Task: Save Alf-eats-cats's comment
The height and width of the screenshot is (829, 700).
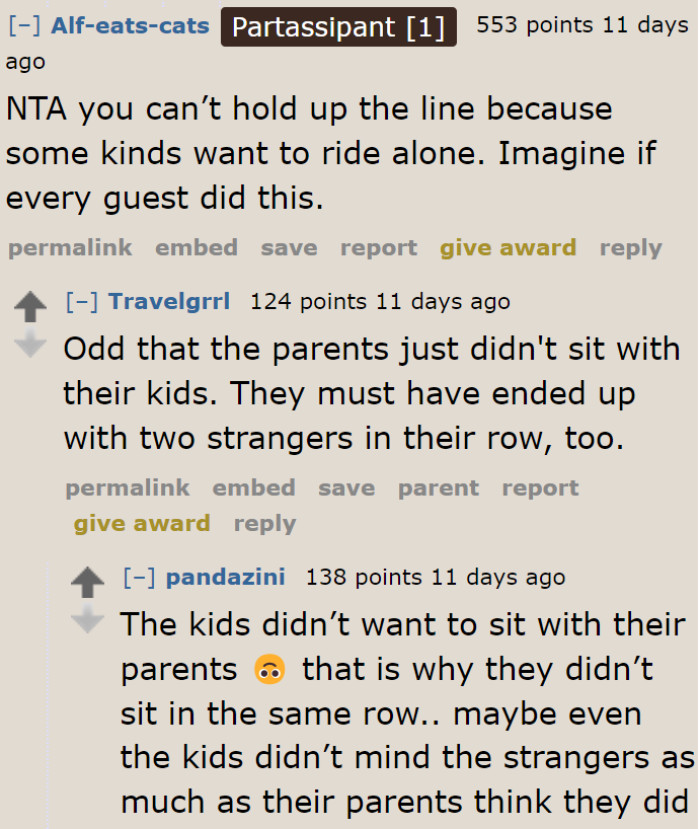Action: tap(288, 247)
